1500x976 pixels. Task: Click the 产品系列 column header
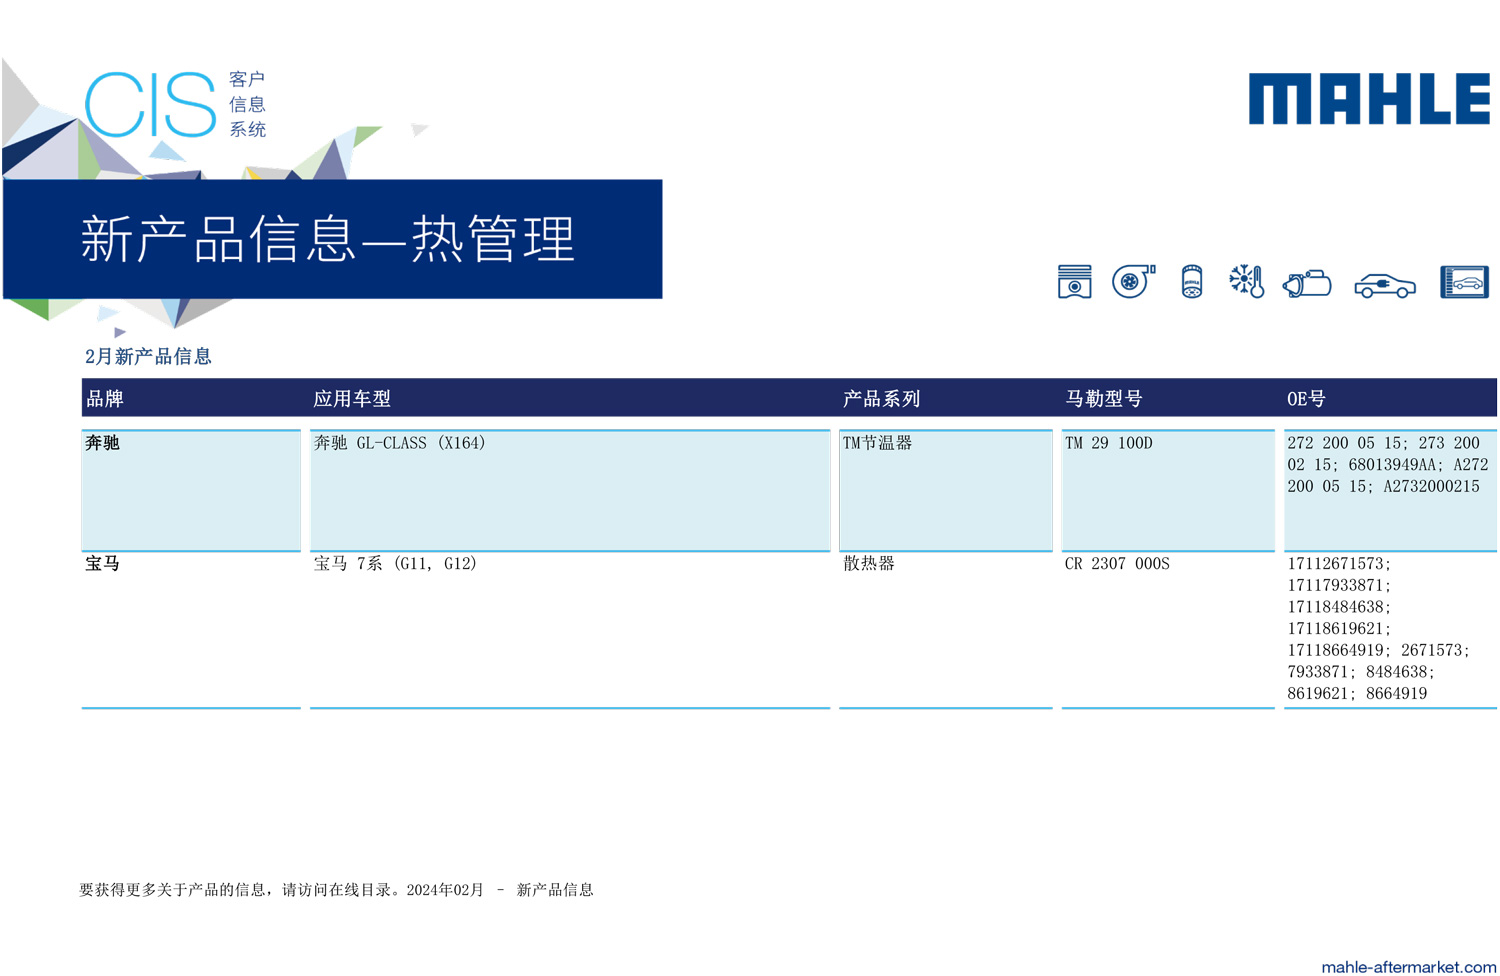click(x=881, y=399)
